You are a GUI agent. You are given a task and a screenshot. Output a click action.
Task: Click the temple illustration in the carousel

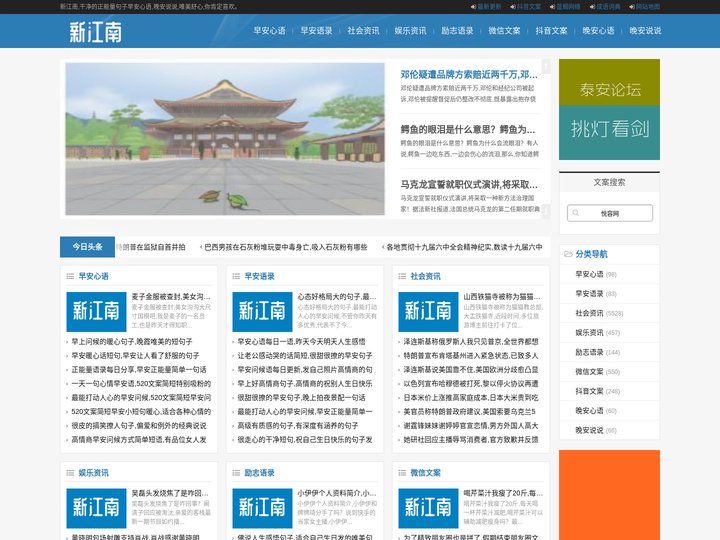[225, 139]
